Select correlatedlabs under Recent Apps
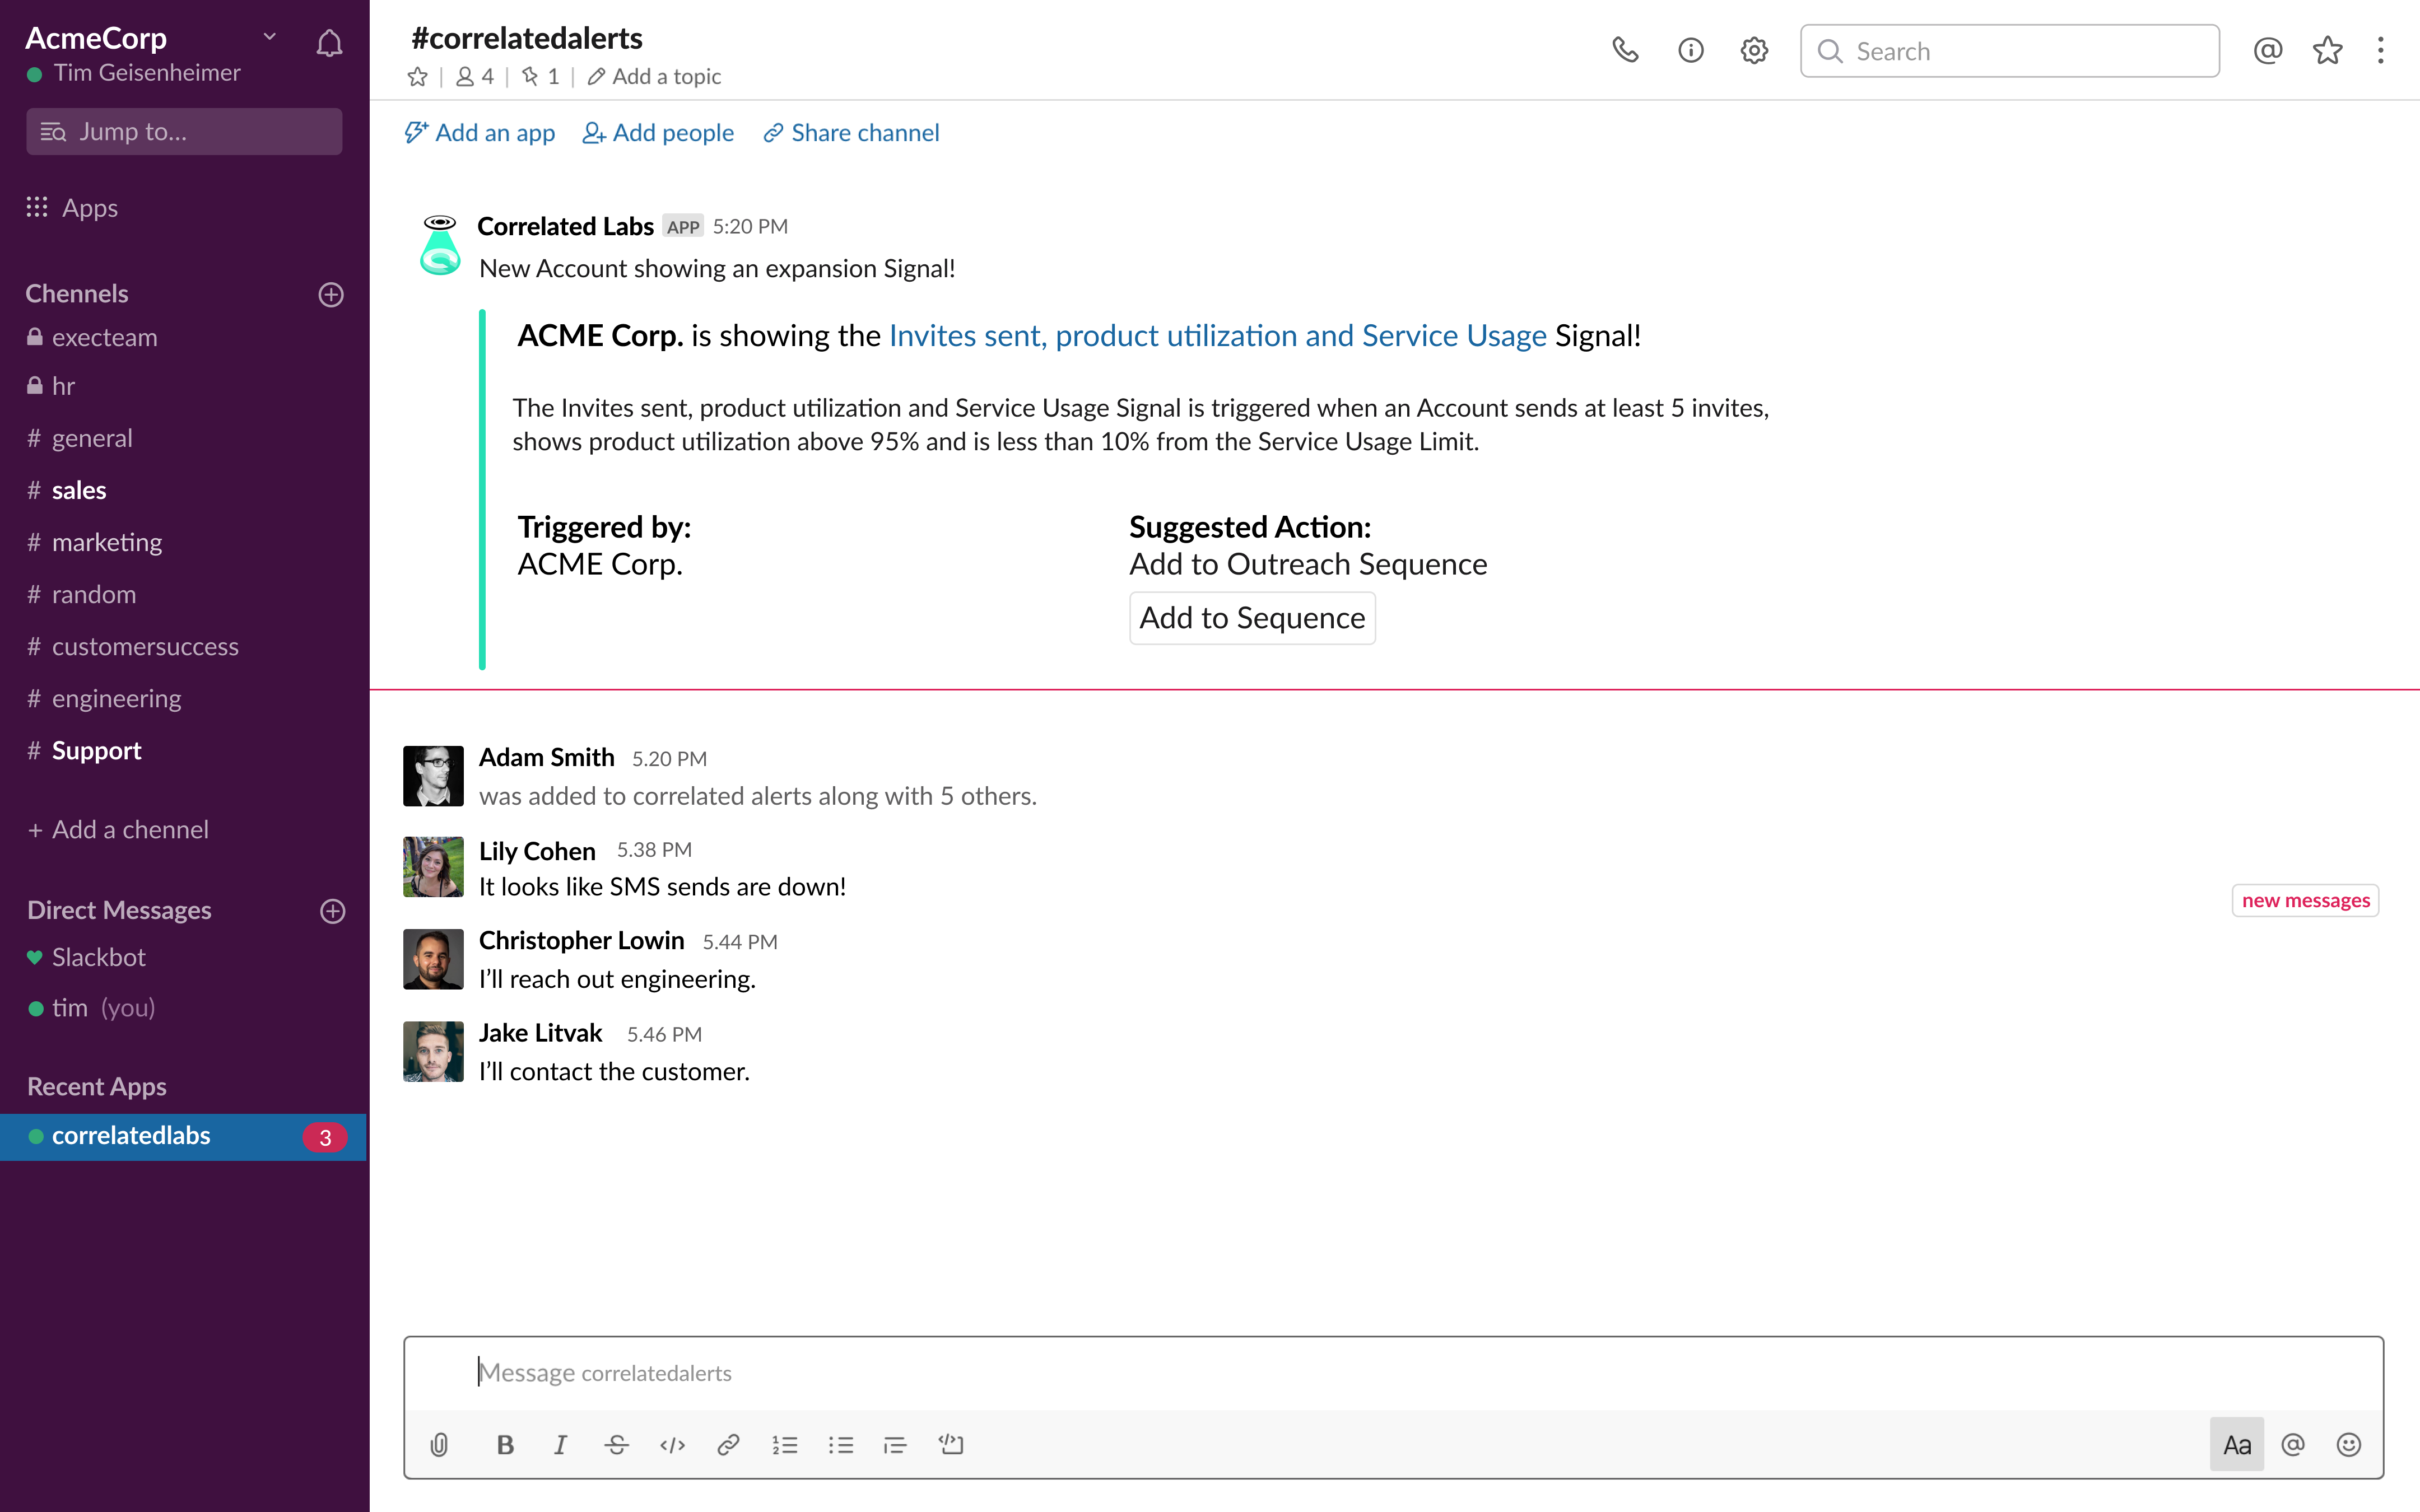The image size is (2420, 1512). (x=184, y=1136)
